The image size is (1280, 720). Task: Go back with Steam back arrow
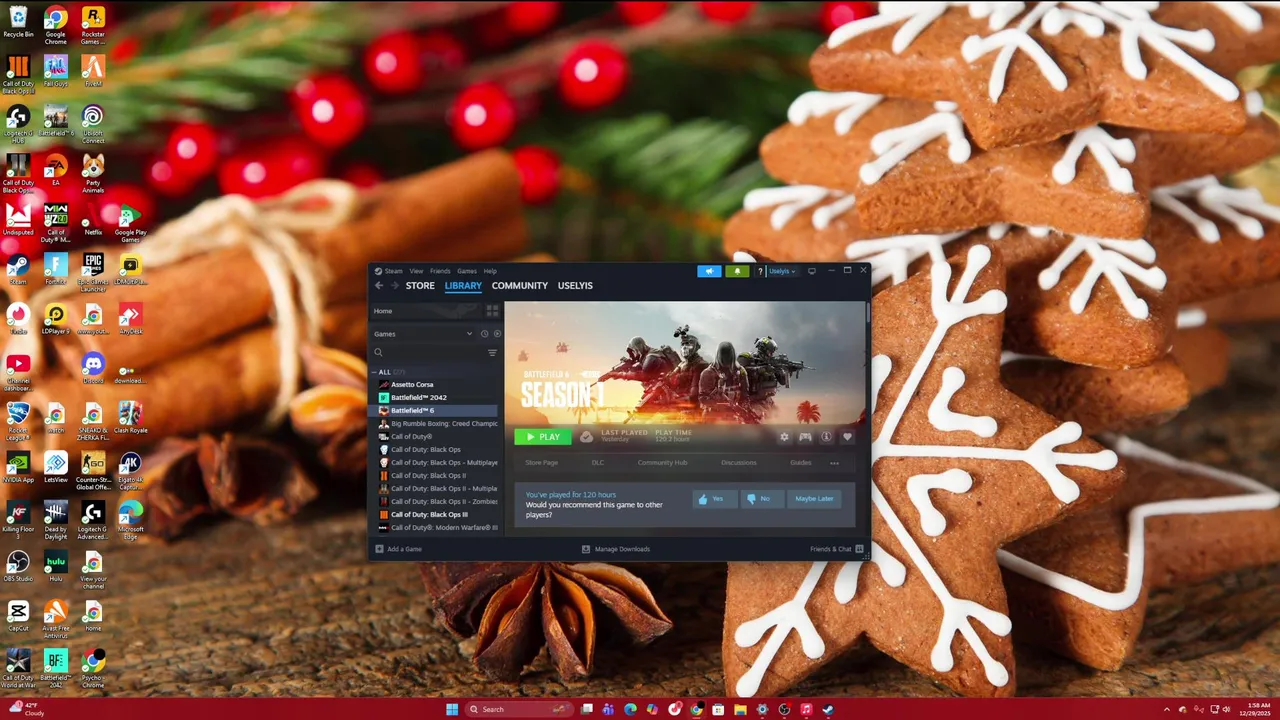pyautogui.click(x=379, y=285)
